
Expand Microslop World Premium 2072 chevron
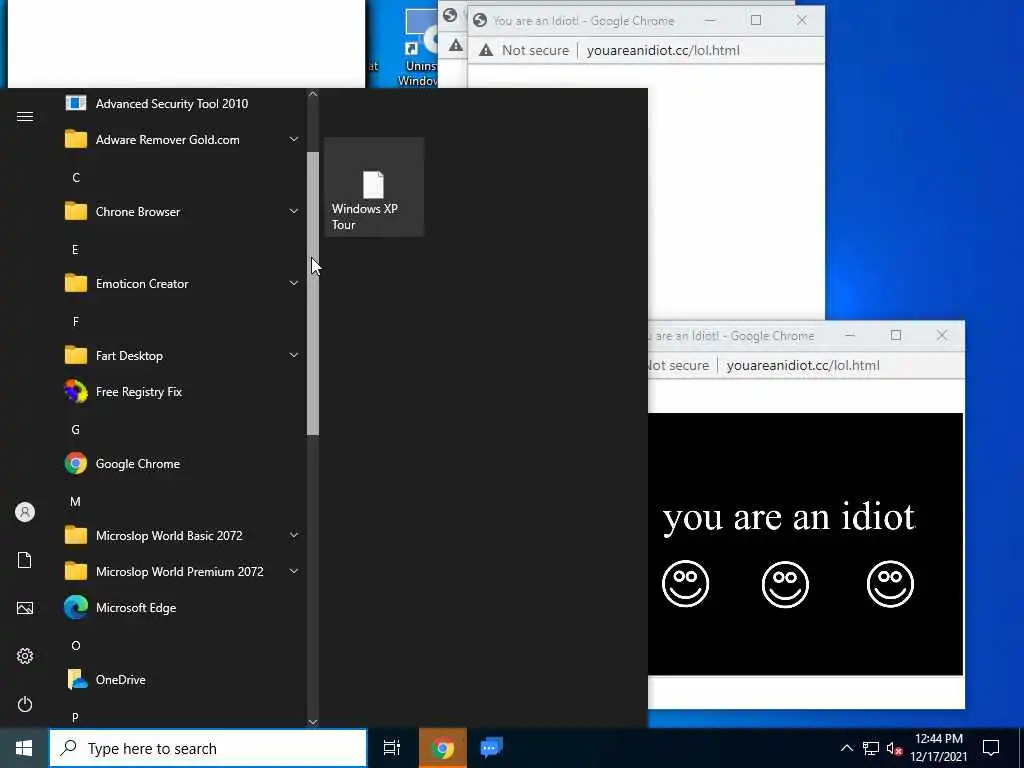(294, 571)
